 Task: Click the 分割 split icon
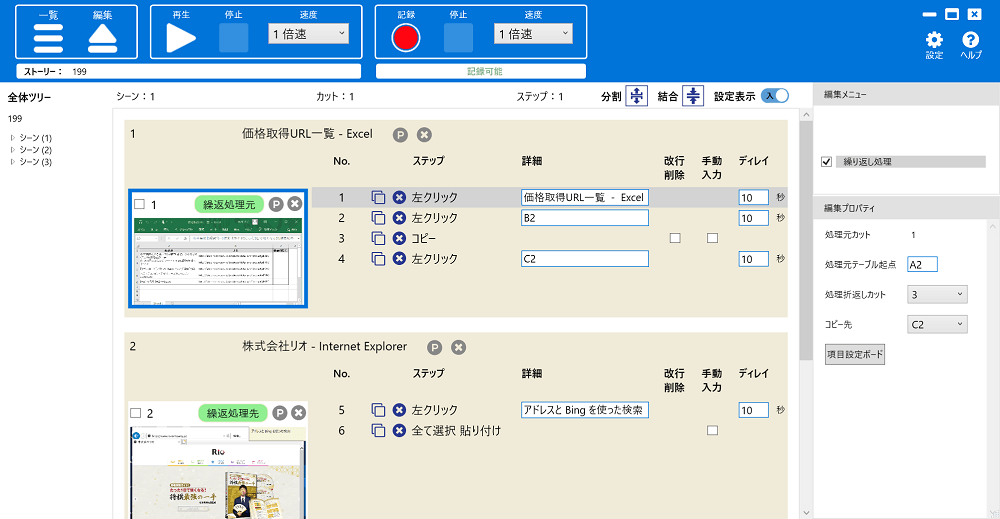(x=637, y=96)
